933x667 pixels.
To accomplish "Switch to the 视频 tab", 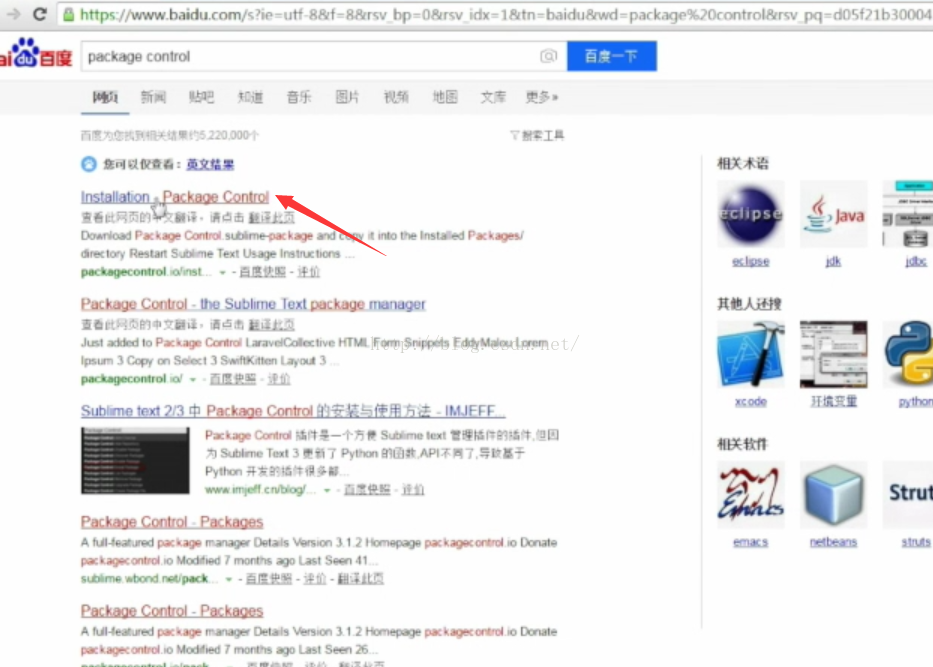I will 396,96.
